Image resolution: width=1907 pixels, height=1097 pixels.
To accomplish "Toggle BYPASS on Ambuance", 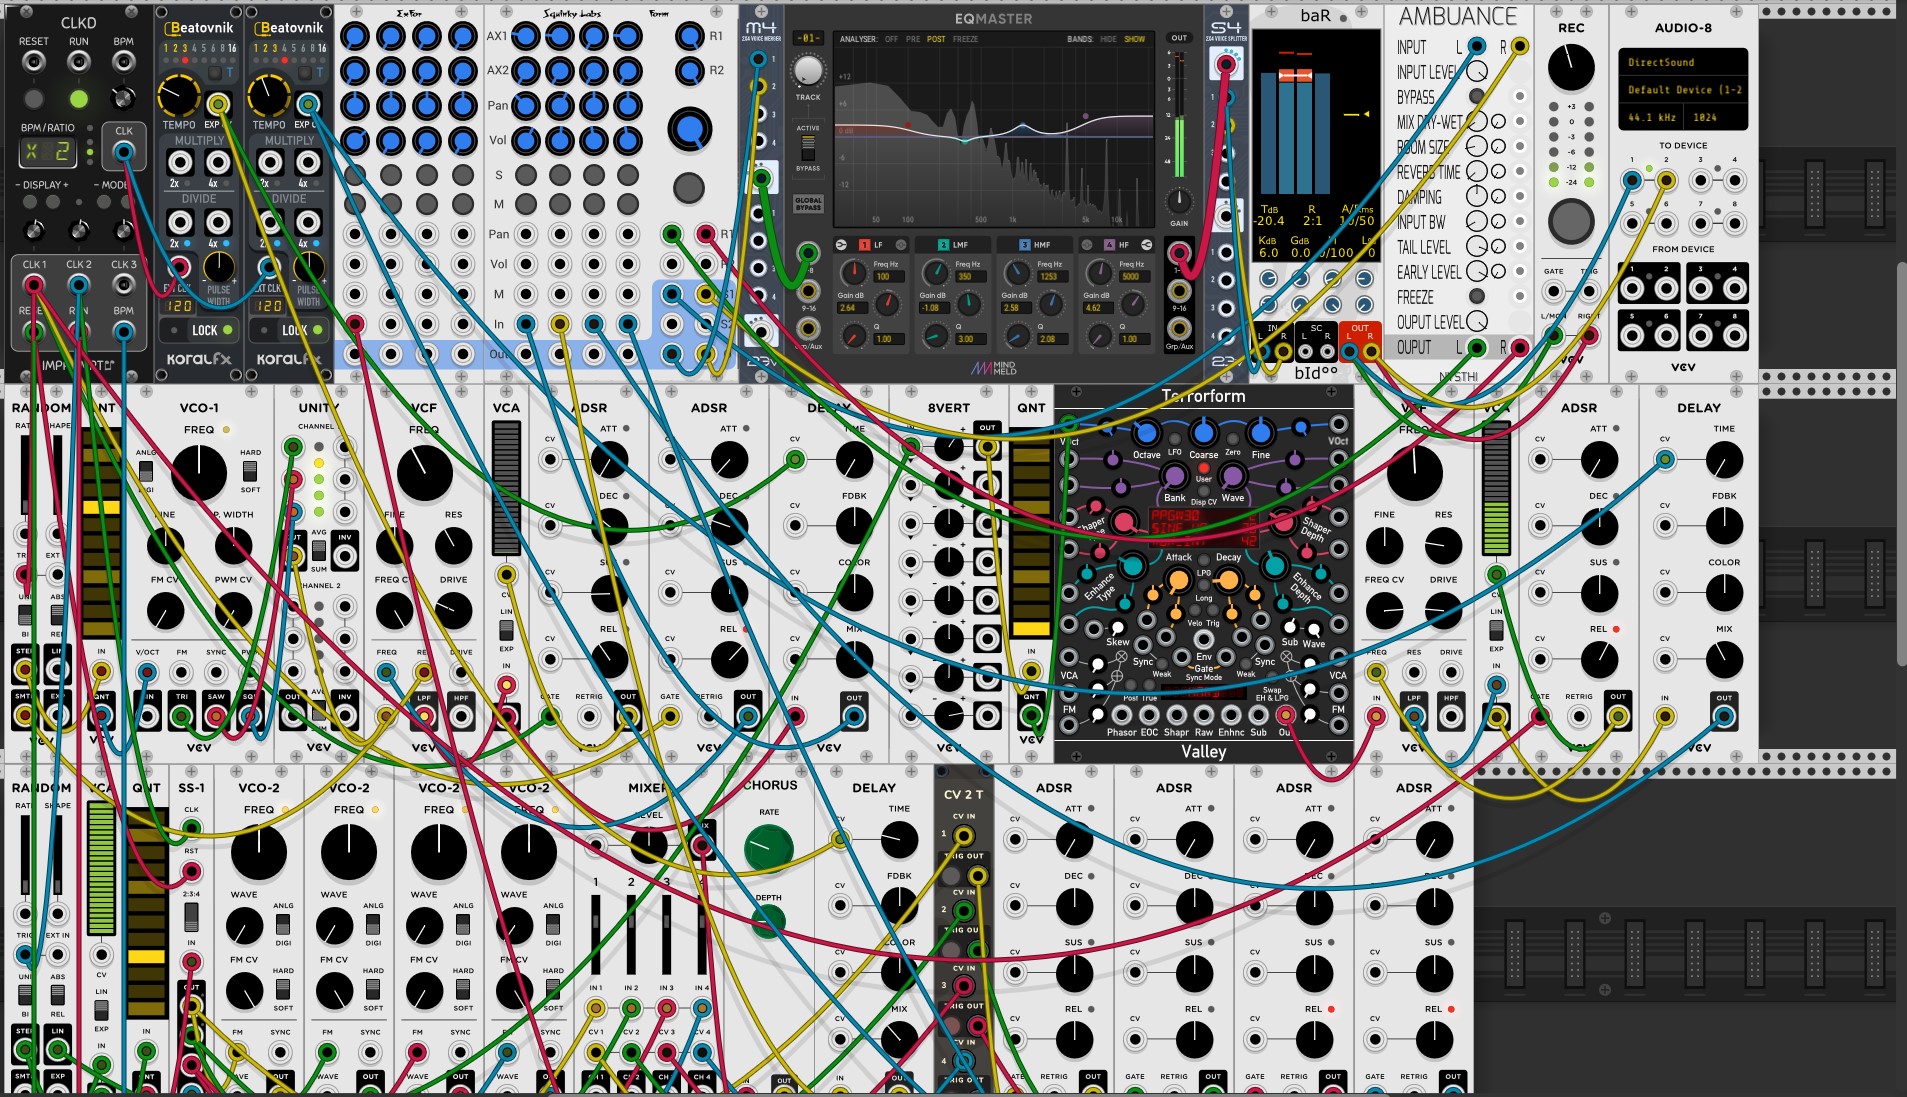I will 1476,96.
